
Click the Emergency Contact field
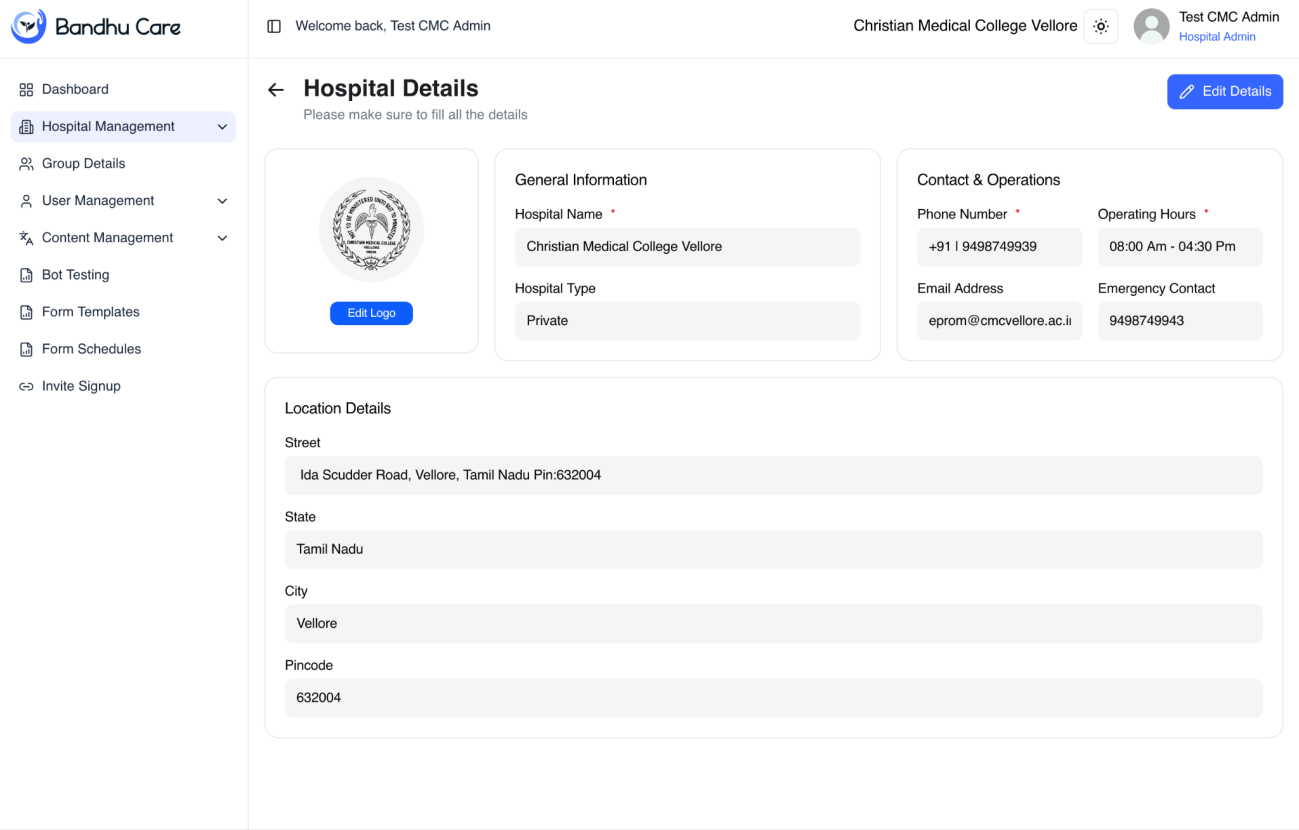click(x=1180, y=320)
